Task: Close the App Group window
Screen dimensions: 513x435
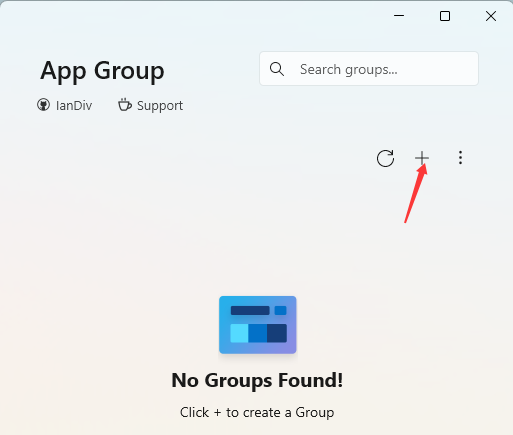Action: click(x=491, y=16)
